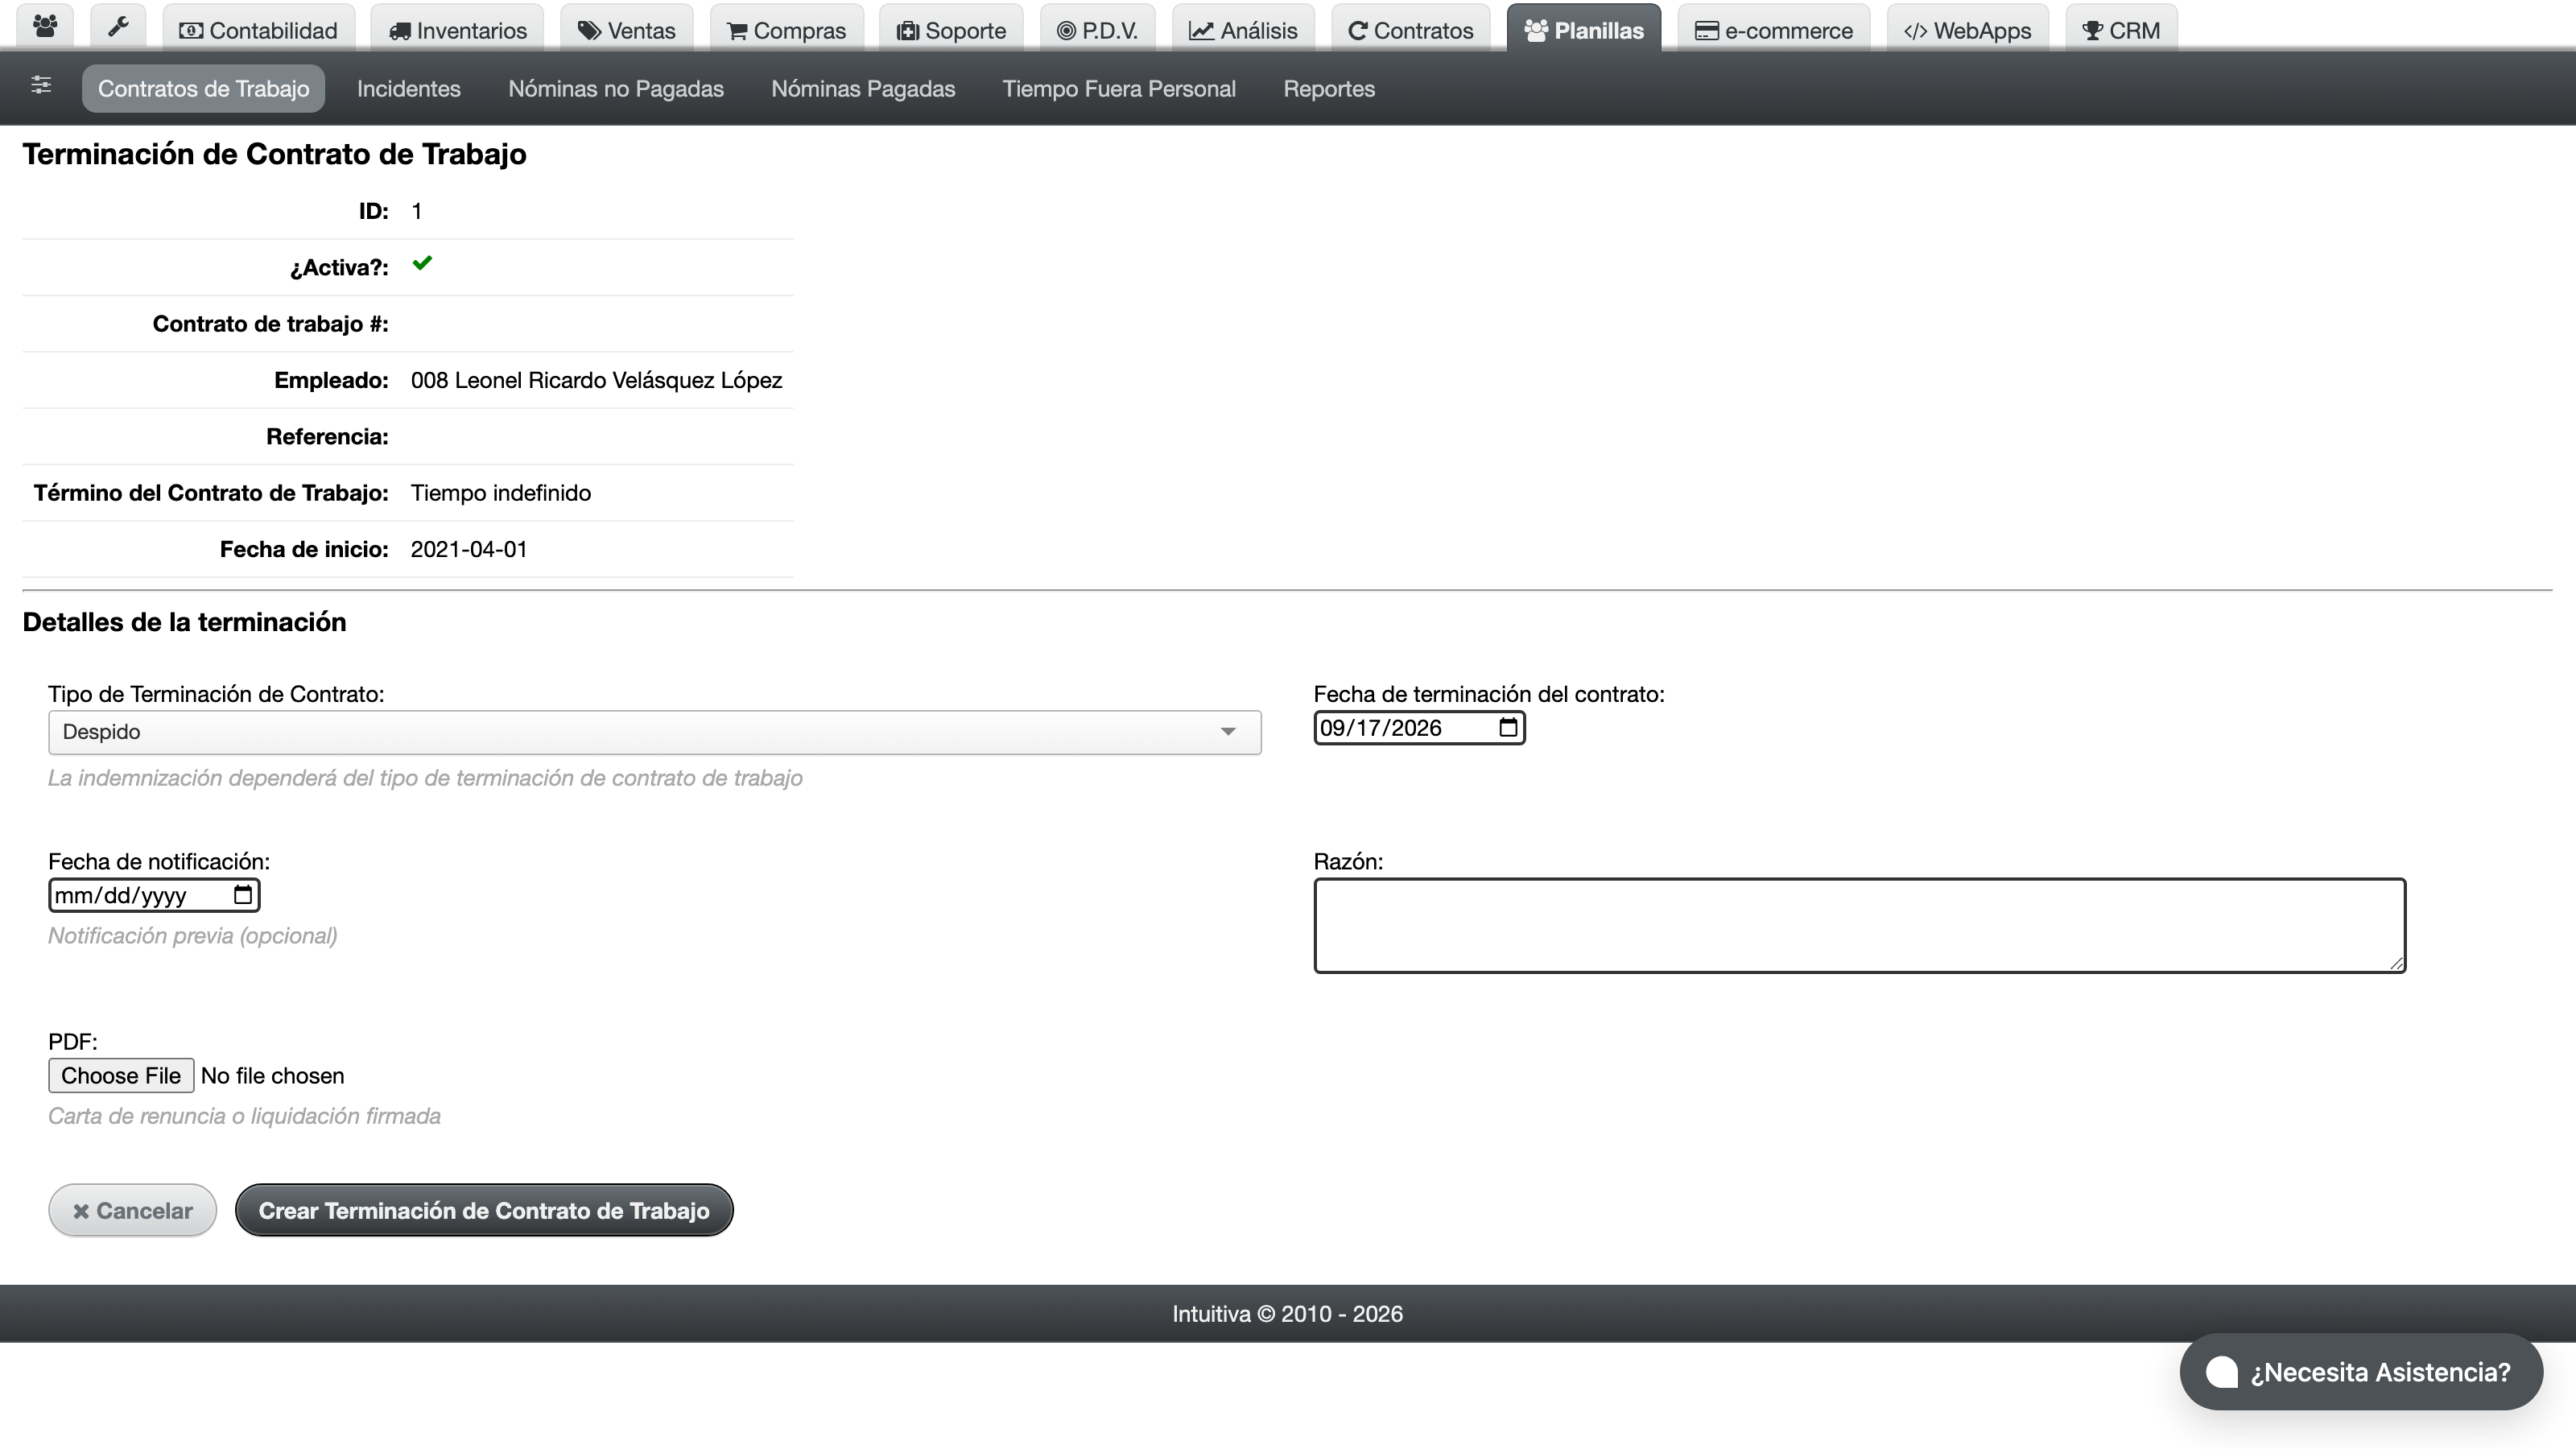Screen dimensions: 2576x1449
Task: Click the chat bubble assistance icon
Action: click(2222, 1372)
